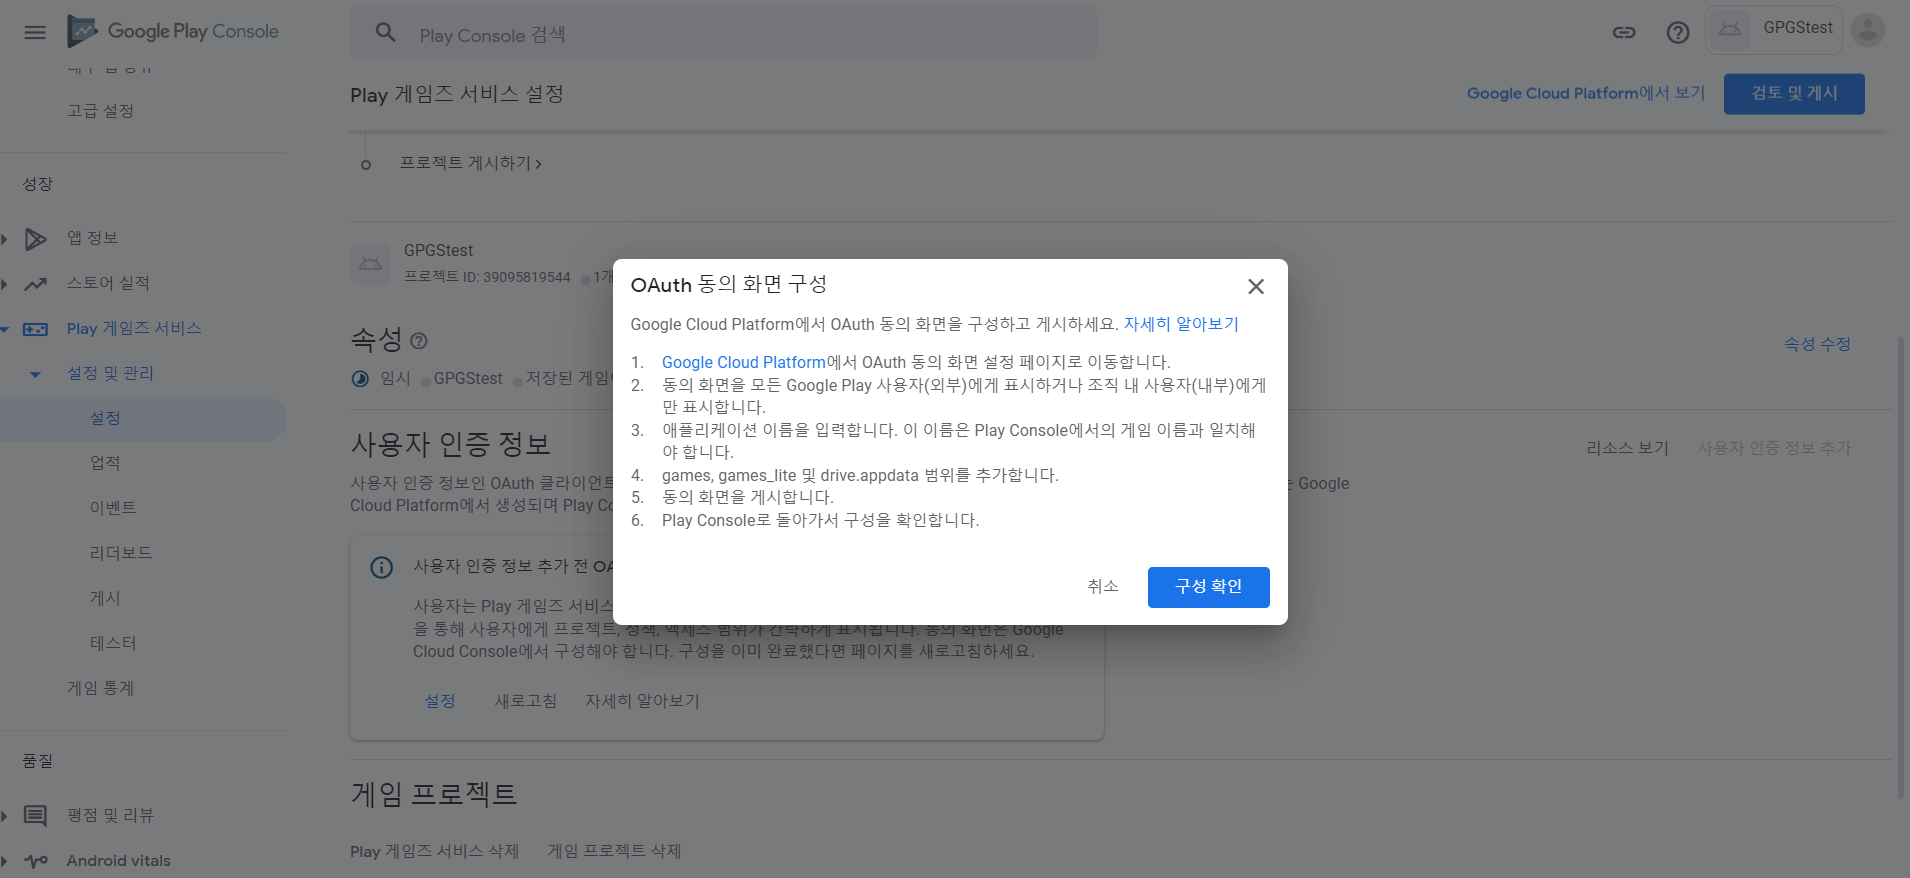The width and height of the screenshot is (1910, 878).
Task: Open 고급 설정 in sidebar
Action: tap(100, 111)
